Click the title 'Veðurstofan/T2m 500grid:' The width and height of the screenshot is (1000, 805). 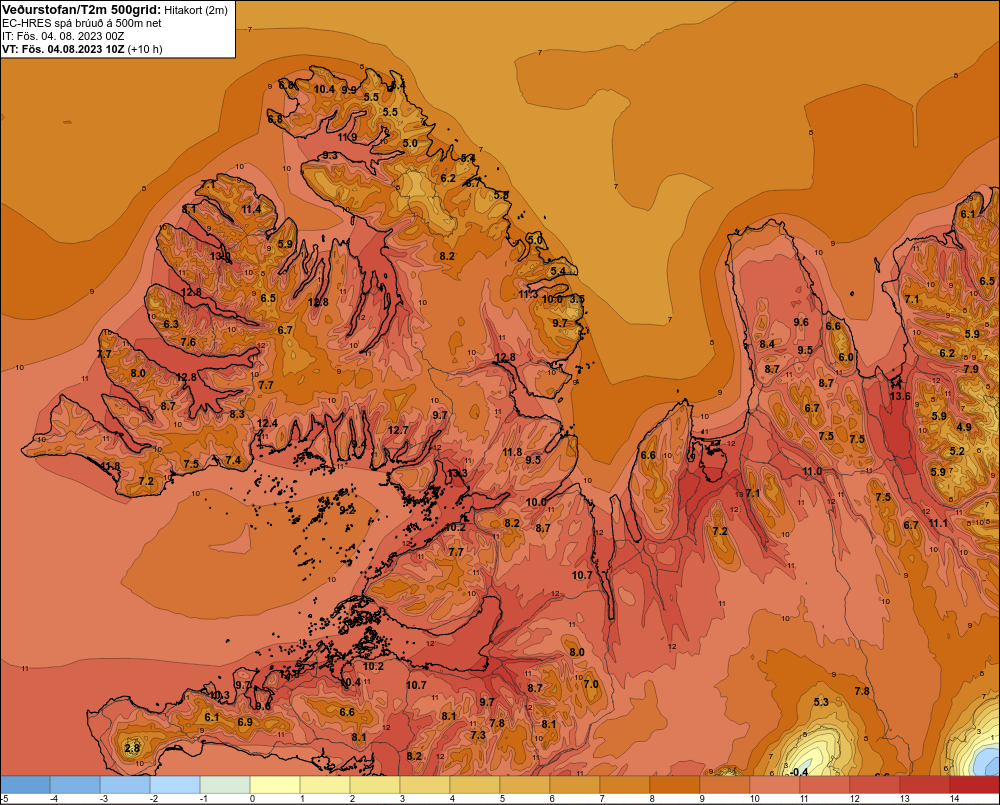tap(82, 10)
